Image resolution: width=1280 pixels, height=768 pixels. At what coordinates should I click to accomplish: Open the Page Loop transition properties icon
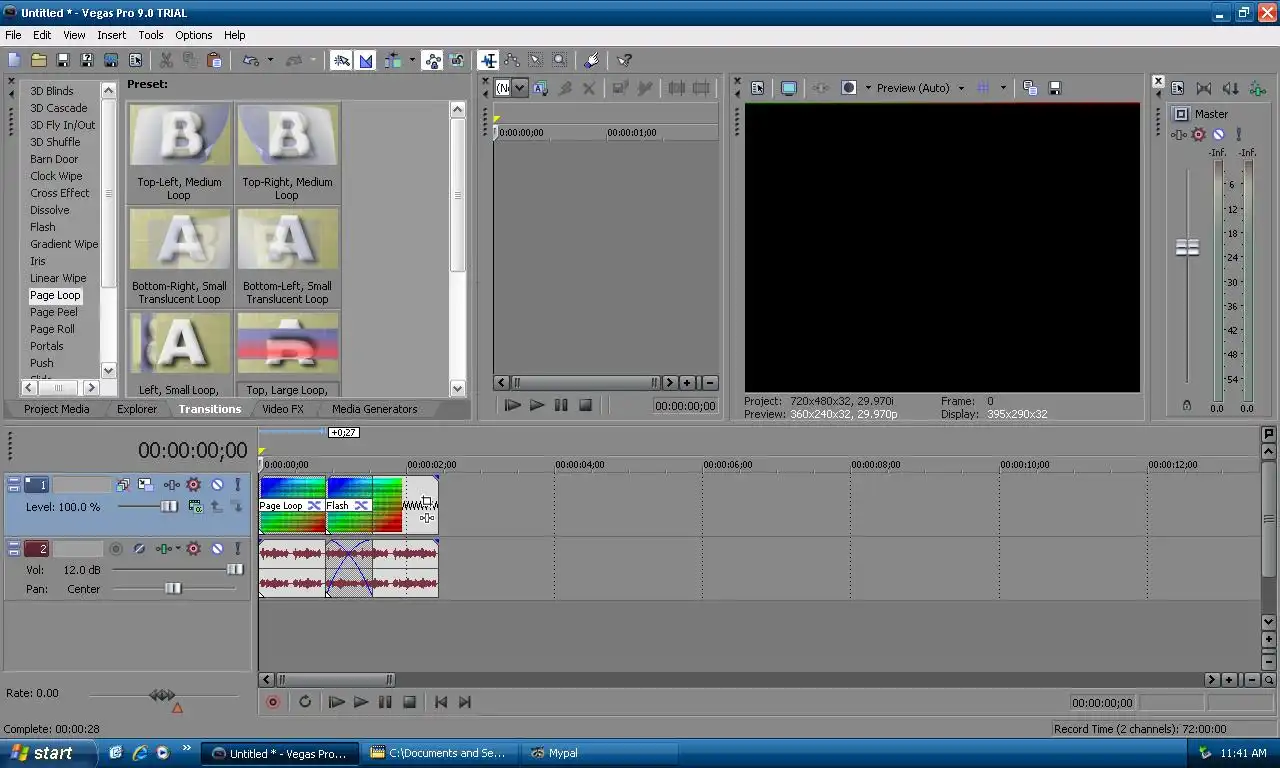click(314, 506)
